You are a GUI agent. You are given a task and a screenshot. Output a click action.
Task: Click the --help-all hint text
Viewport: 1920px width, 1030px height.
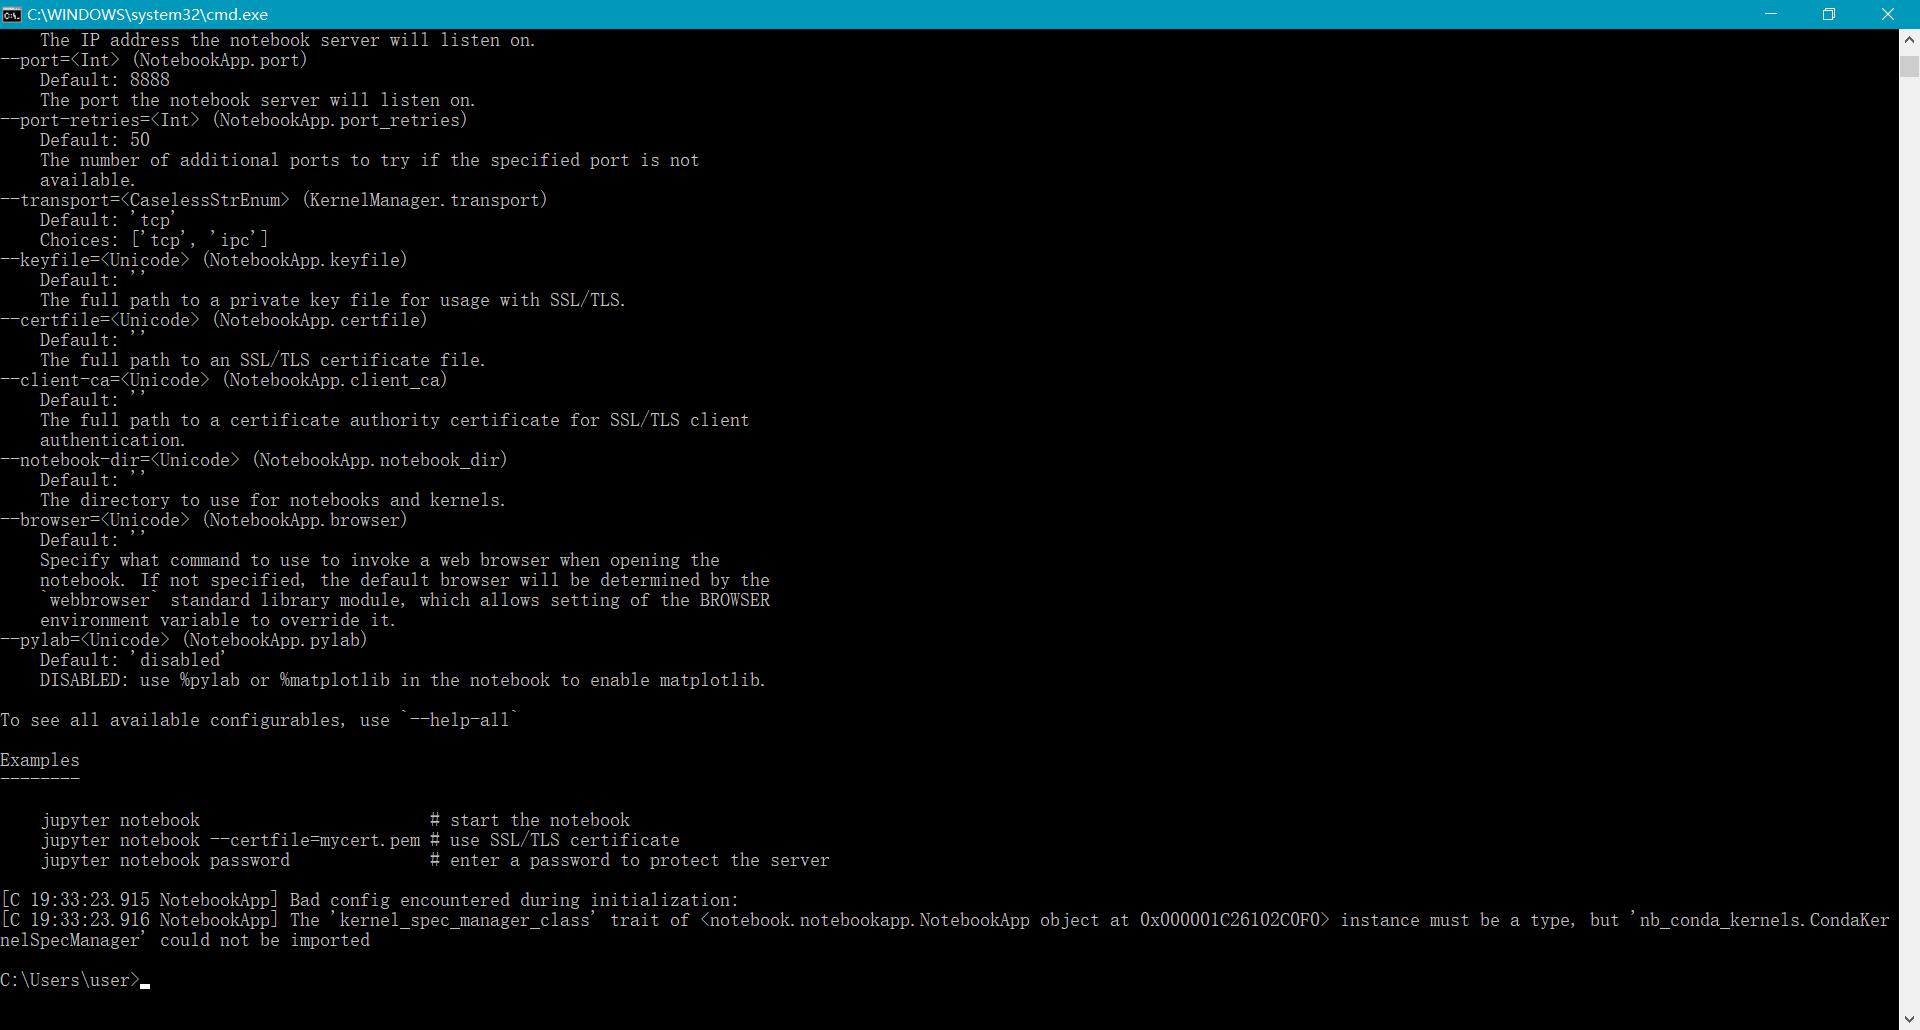[x=459, y=720]
